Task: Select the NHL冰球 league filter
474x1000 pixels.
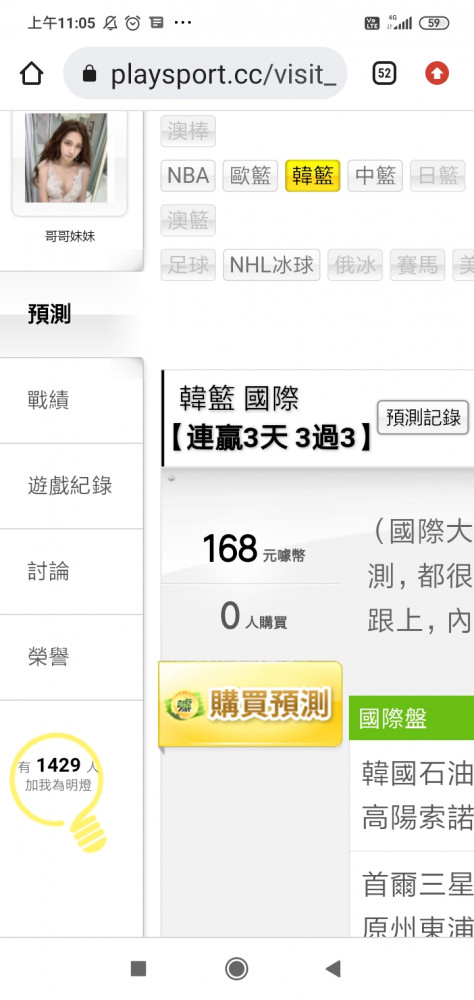Action: coord(272,265)
